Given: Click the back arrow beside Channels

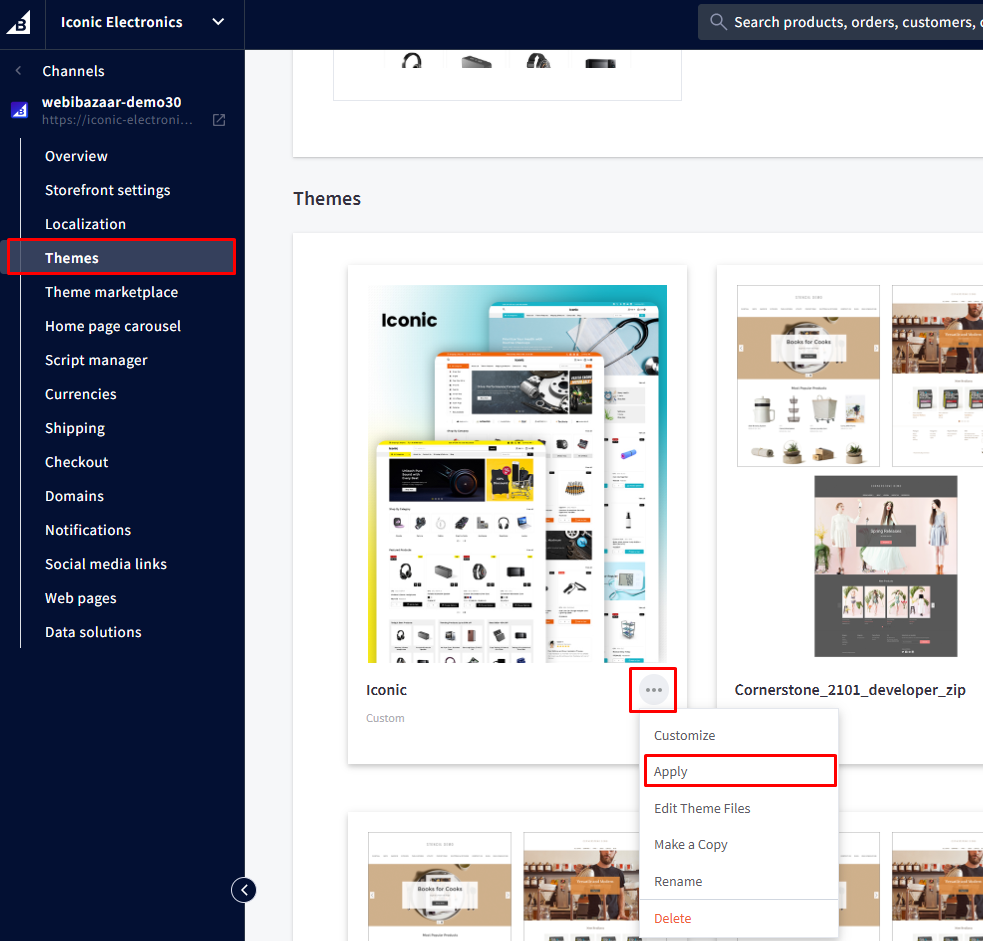Looking at the screenshot, I should coord(18,71).
